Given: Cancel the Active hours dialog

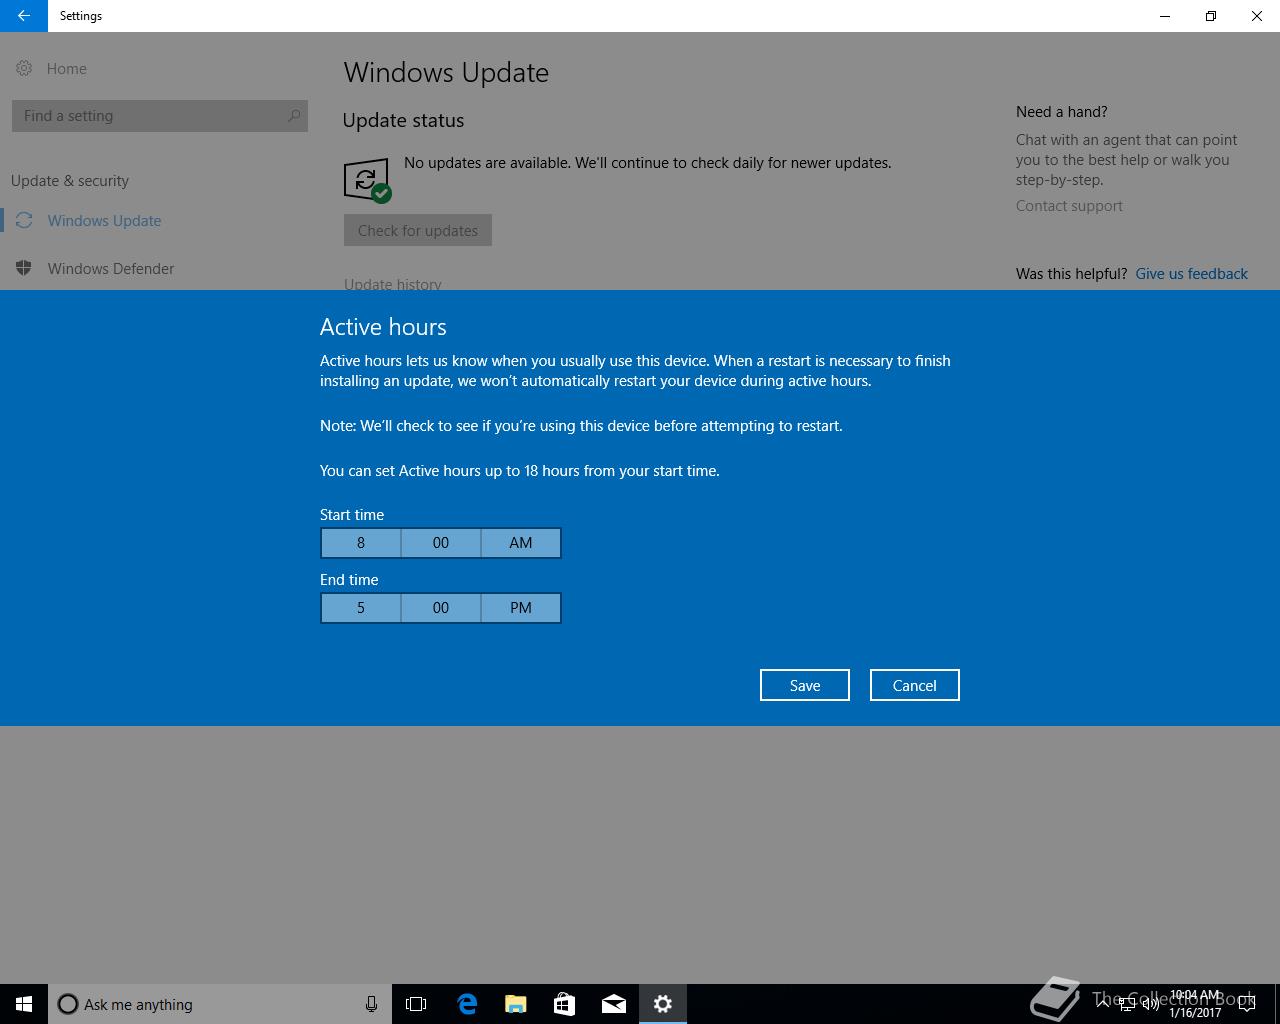Looking at the screenshot, I should coord(915,685).
